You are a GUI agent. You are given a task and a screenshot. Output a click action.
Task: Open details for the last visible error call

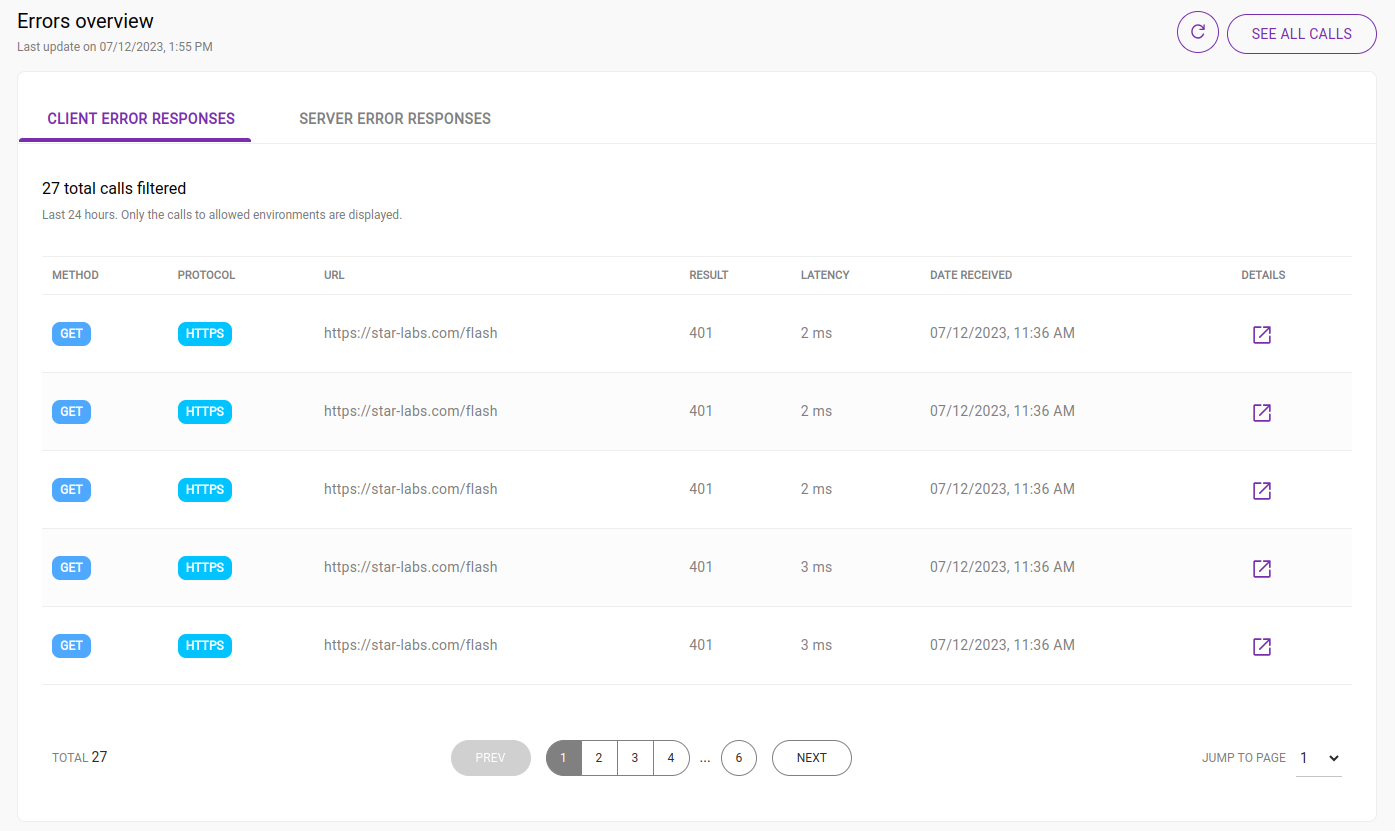pyautogui.click(x=1261, y=646)
